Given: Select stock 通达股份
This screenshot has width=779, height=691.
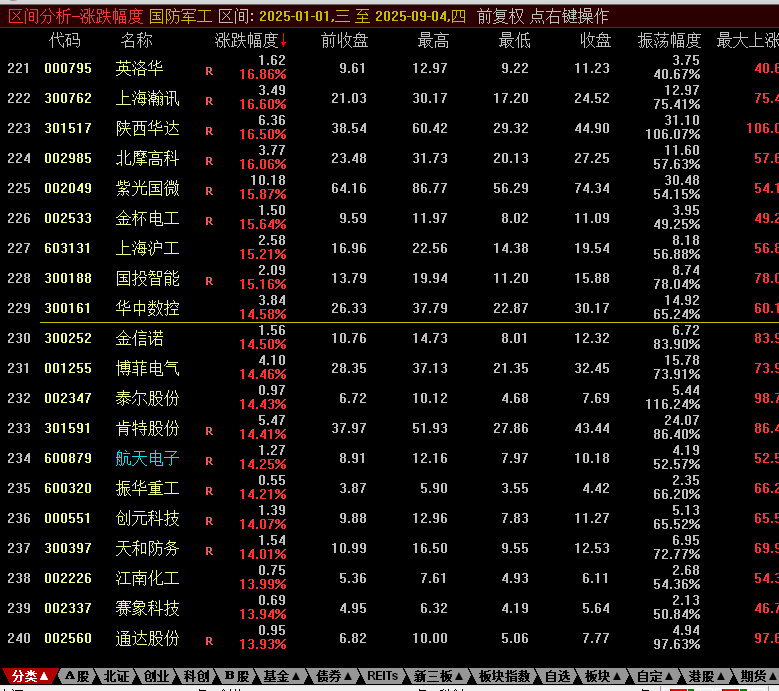Looking at the screenshot, I should click(x=147, y=638).
